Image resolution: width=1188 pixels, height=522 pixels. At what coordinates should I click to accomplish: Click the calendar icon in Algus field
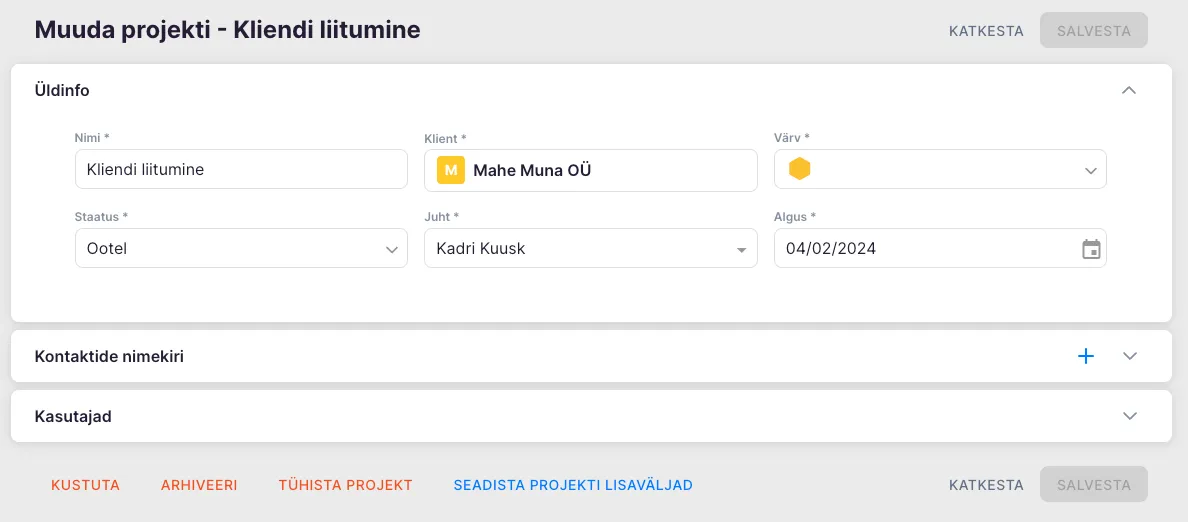(1091, 249)
